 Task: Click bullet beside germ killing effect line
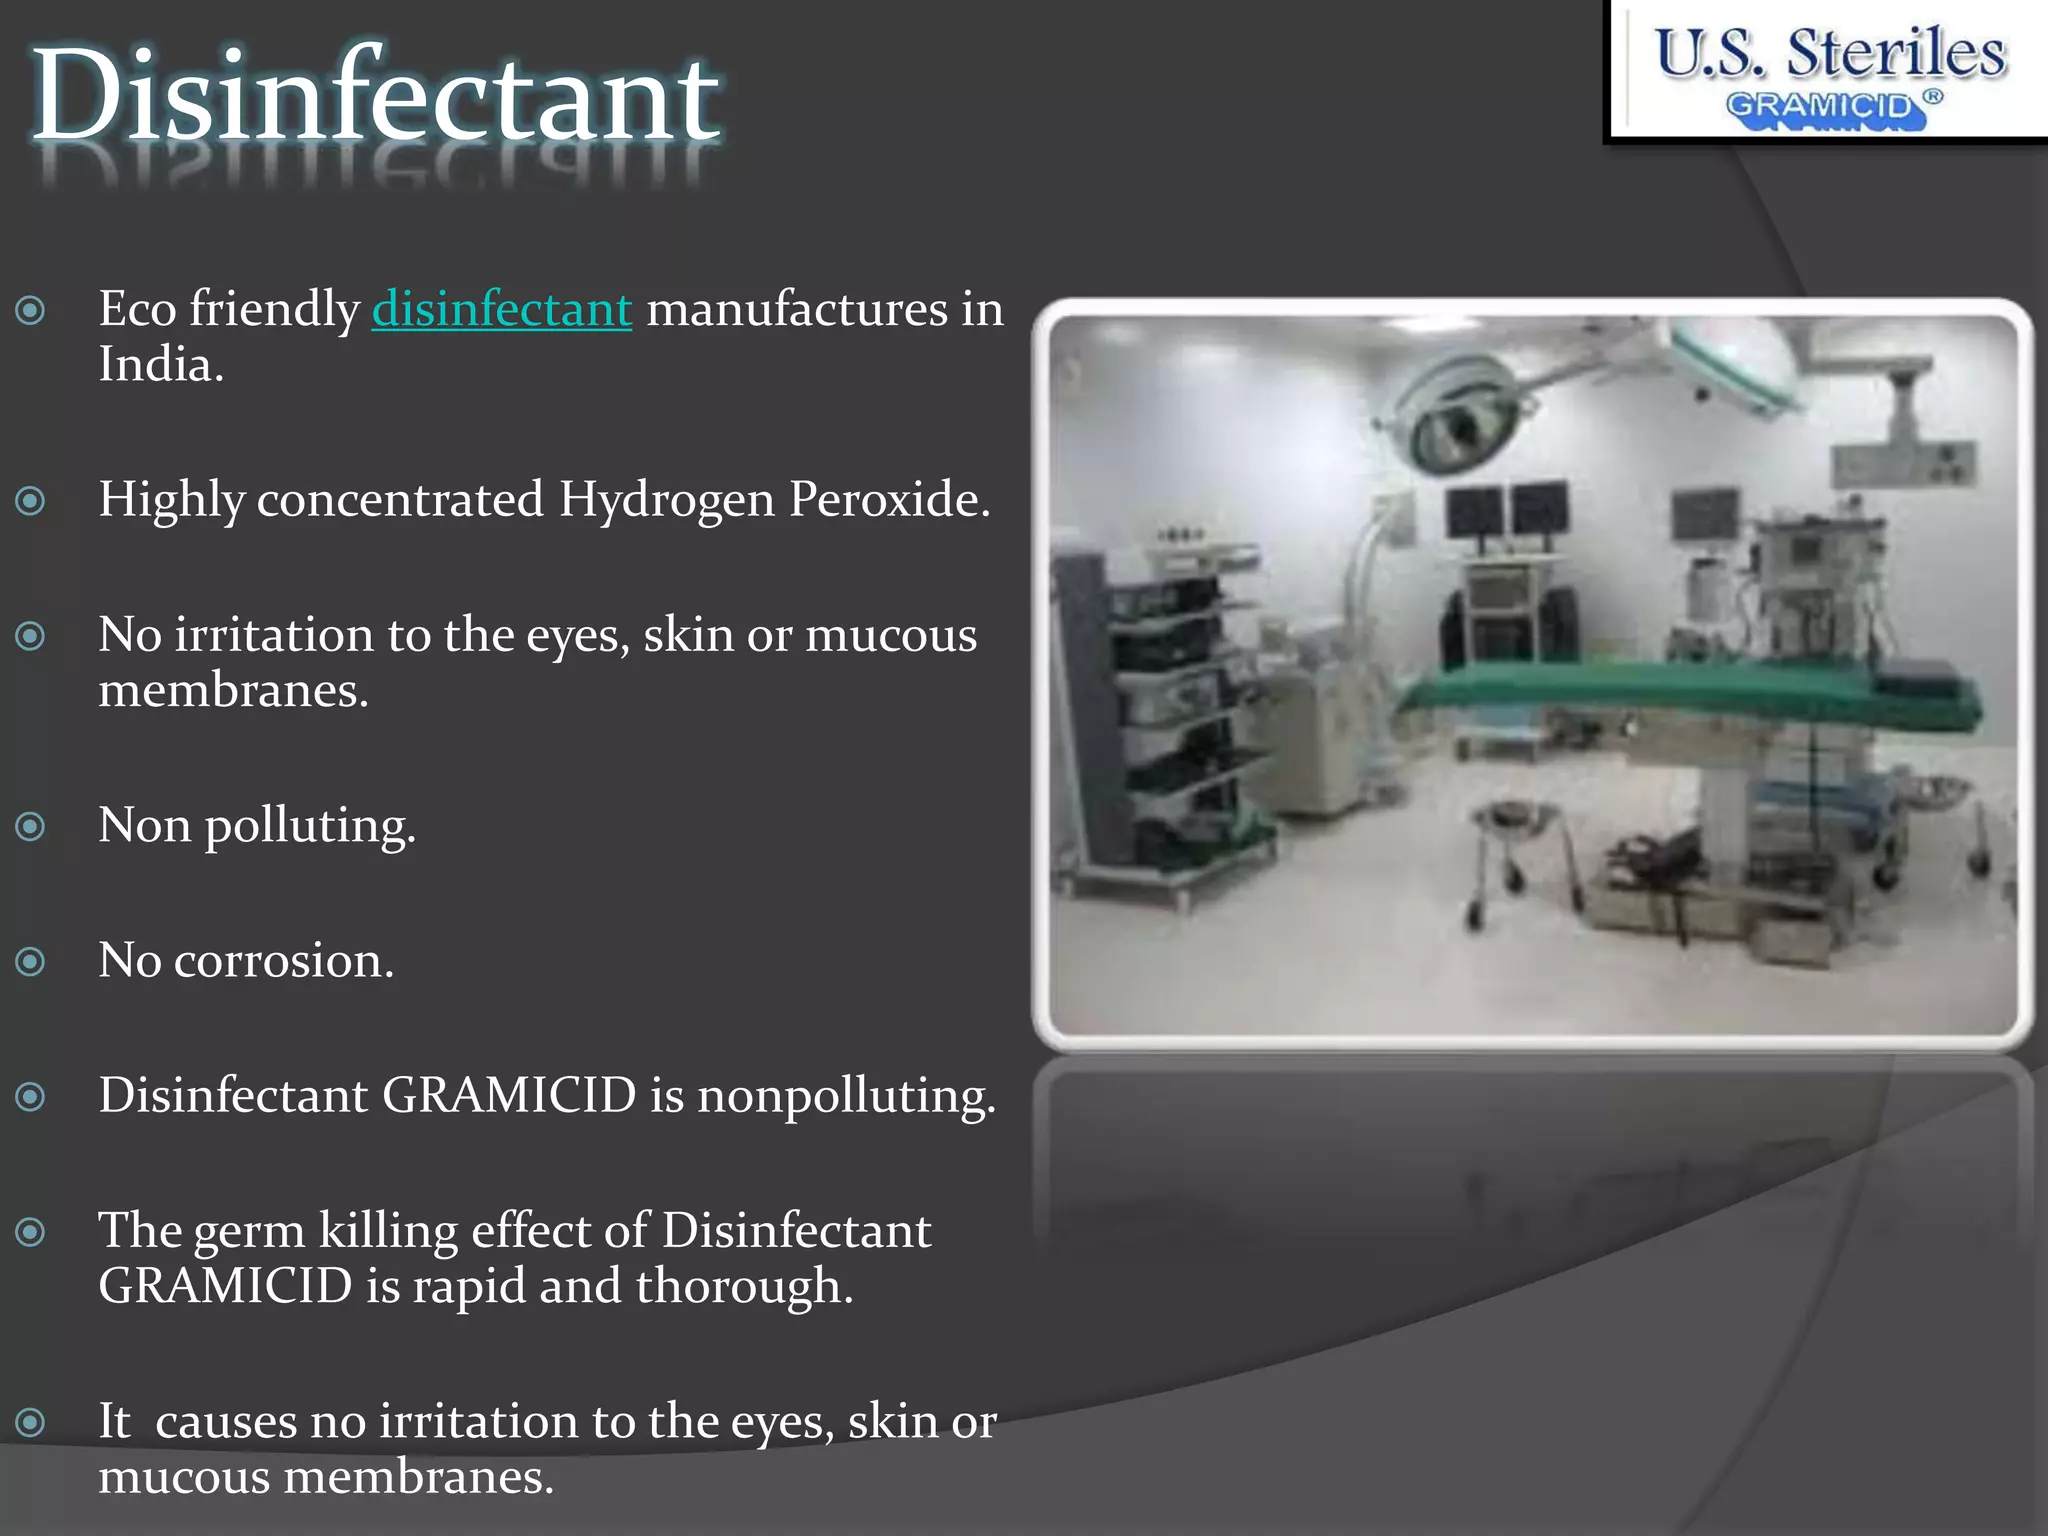[x=31, y=1232]
